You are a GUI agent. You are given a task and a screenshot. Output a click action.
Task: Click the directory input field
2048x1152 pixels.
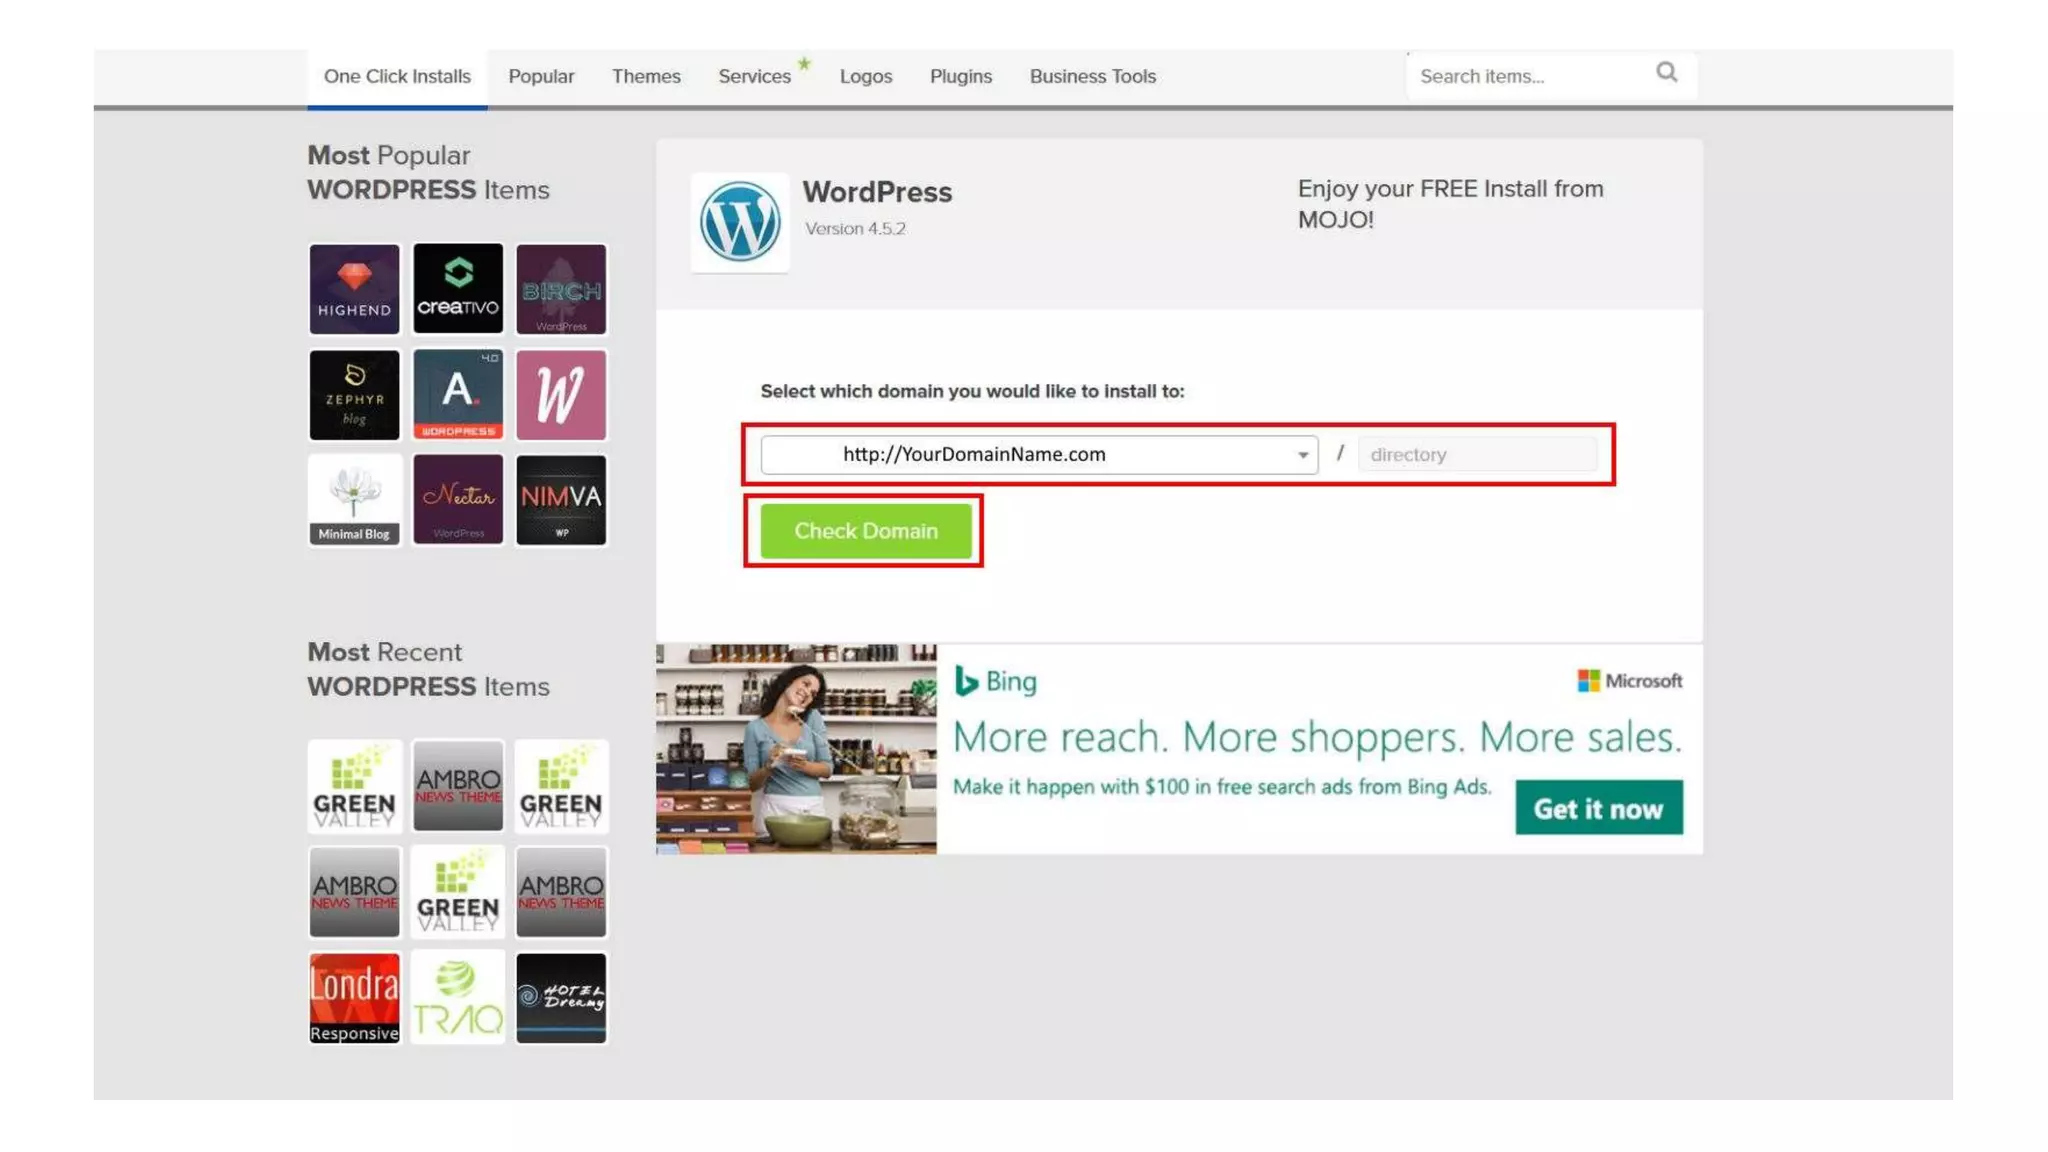click(x=1477, y=454)
